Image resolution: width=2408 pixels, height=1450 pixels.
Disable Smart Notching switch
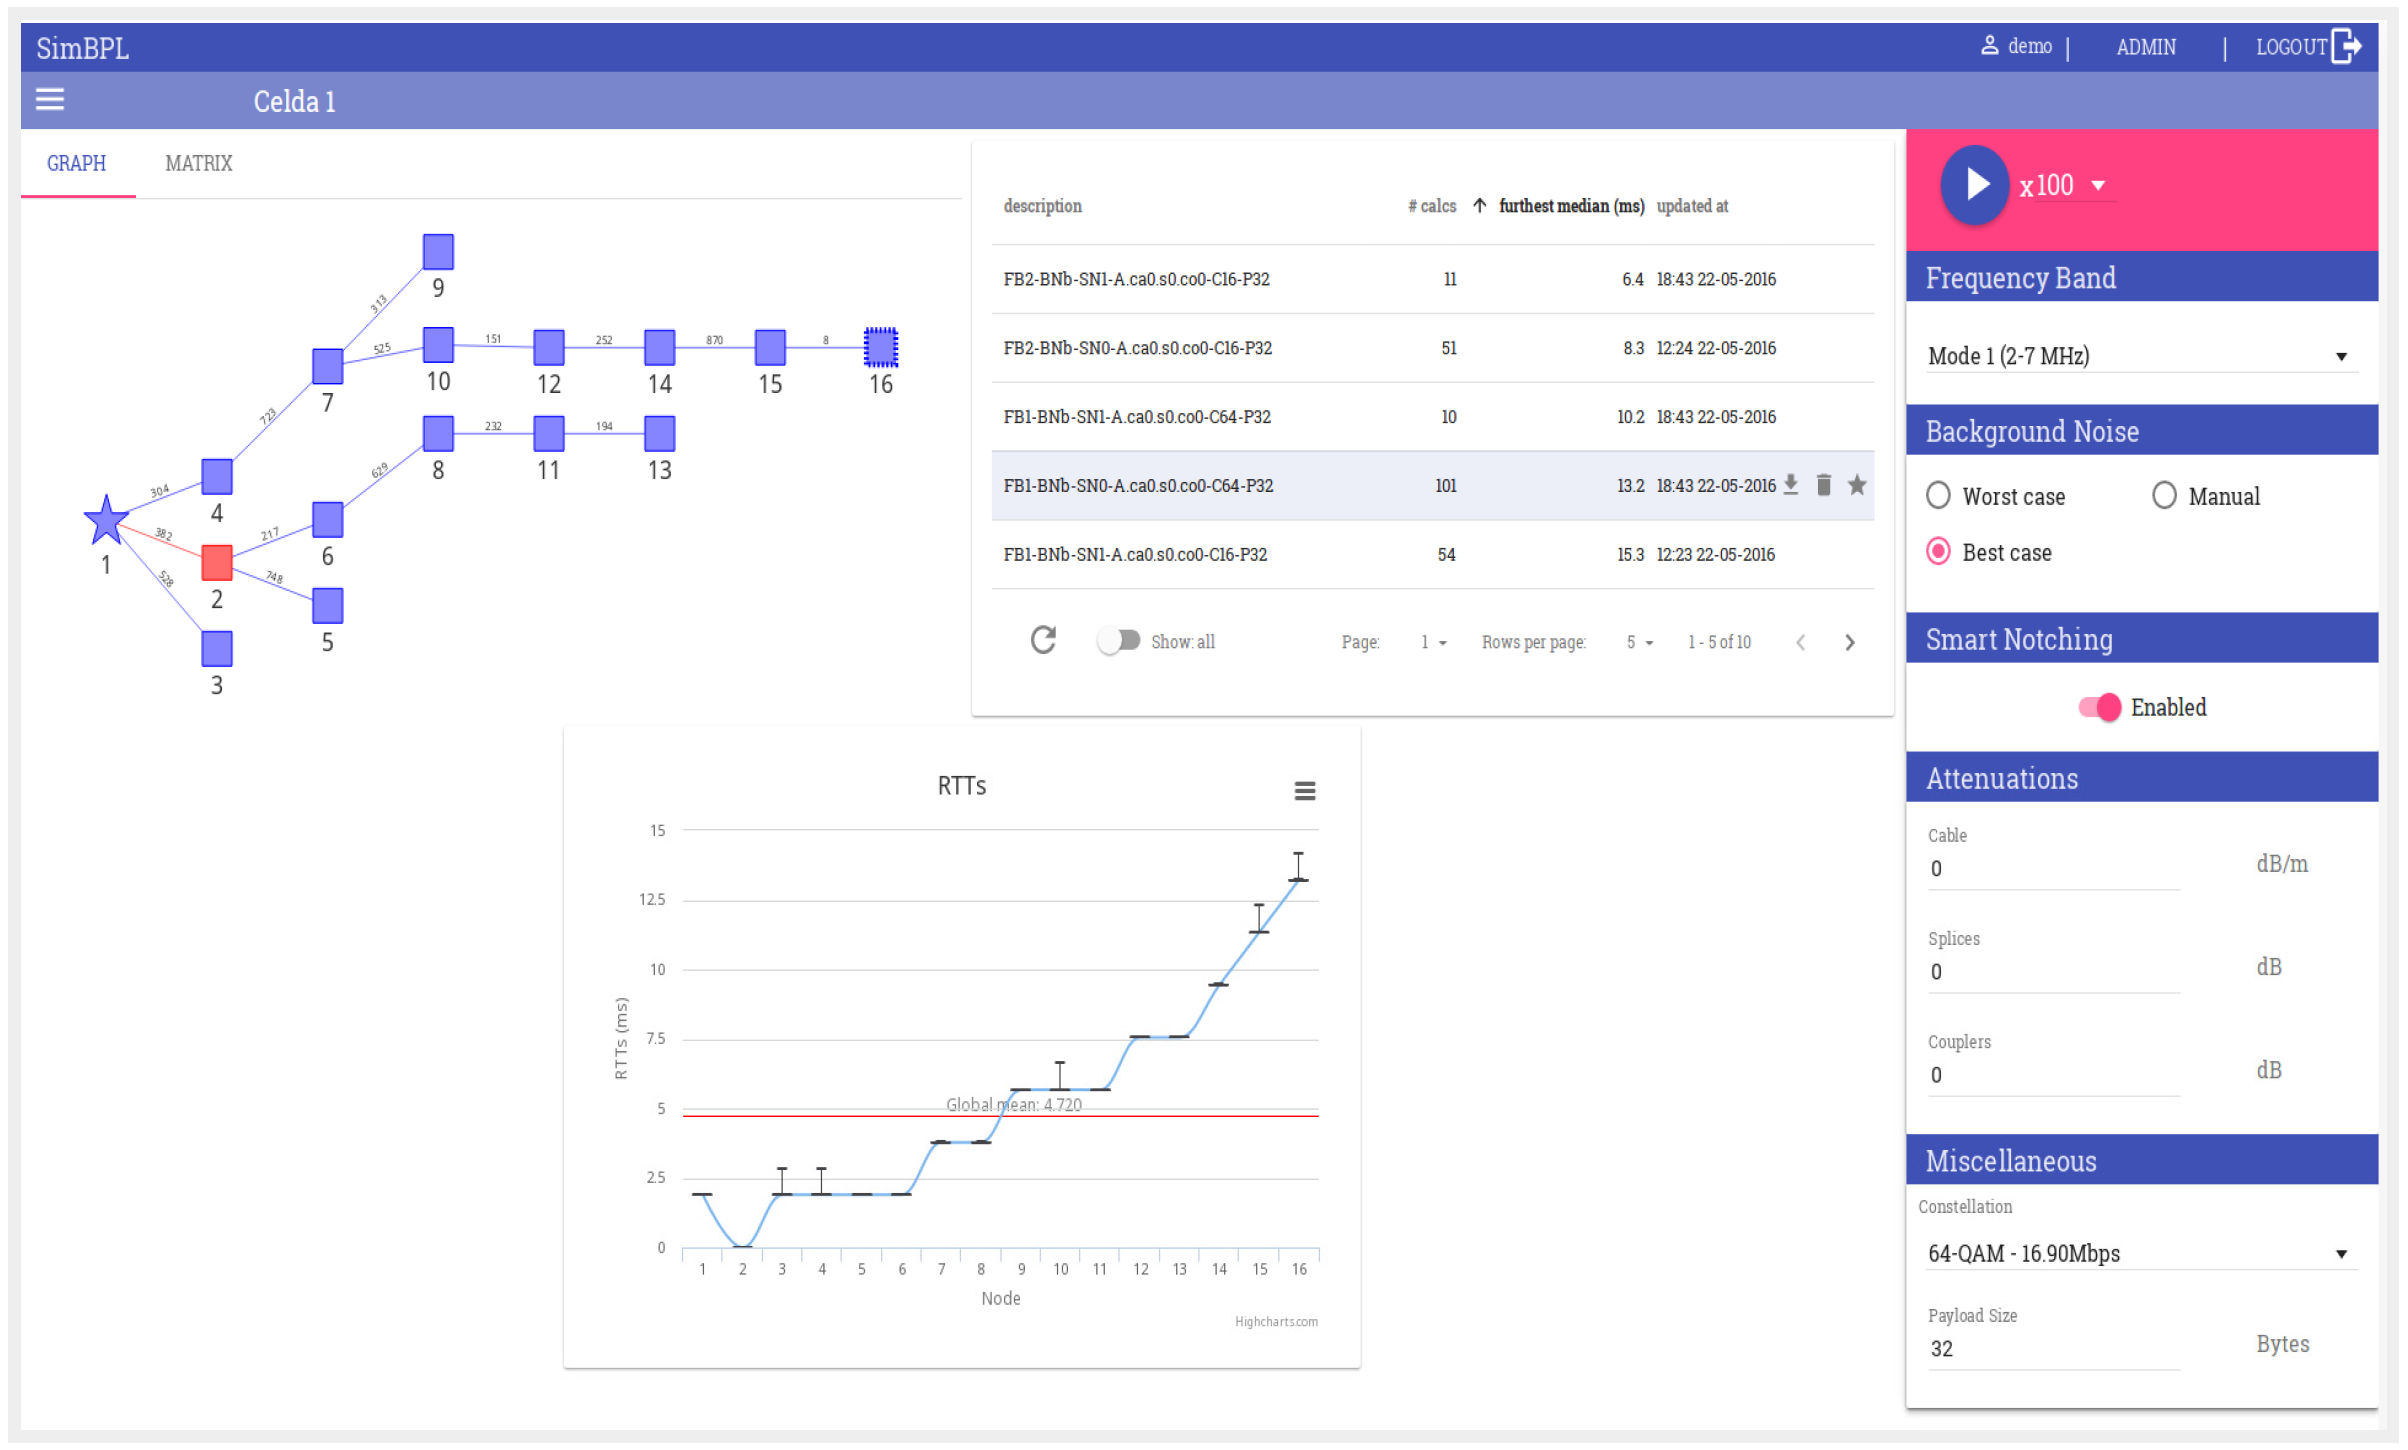(x=2099, y=707)
